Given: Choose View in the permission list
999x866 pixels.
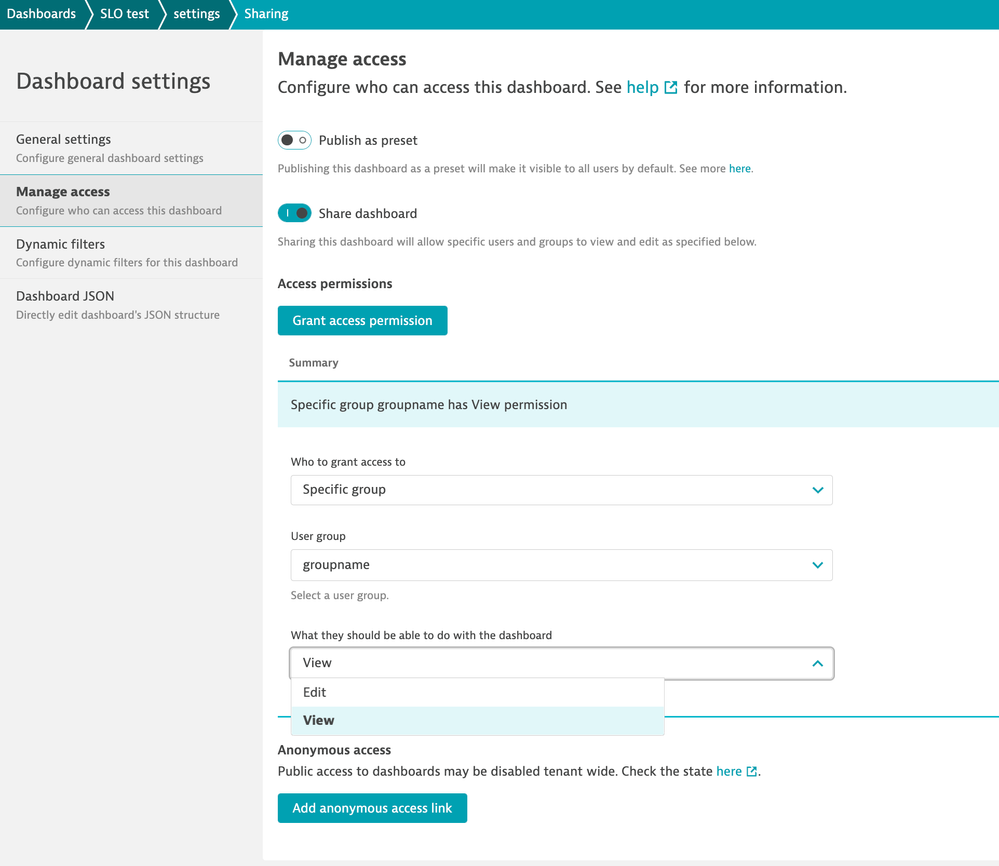Looking at the screenshot, I should 319,720.
